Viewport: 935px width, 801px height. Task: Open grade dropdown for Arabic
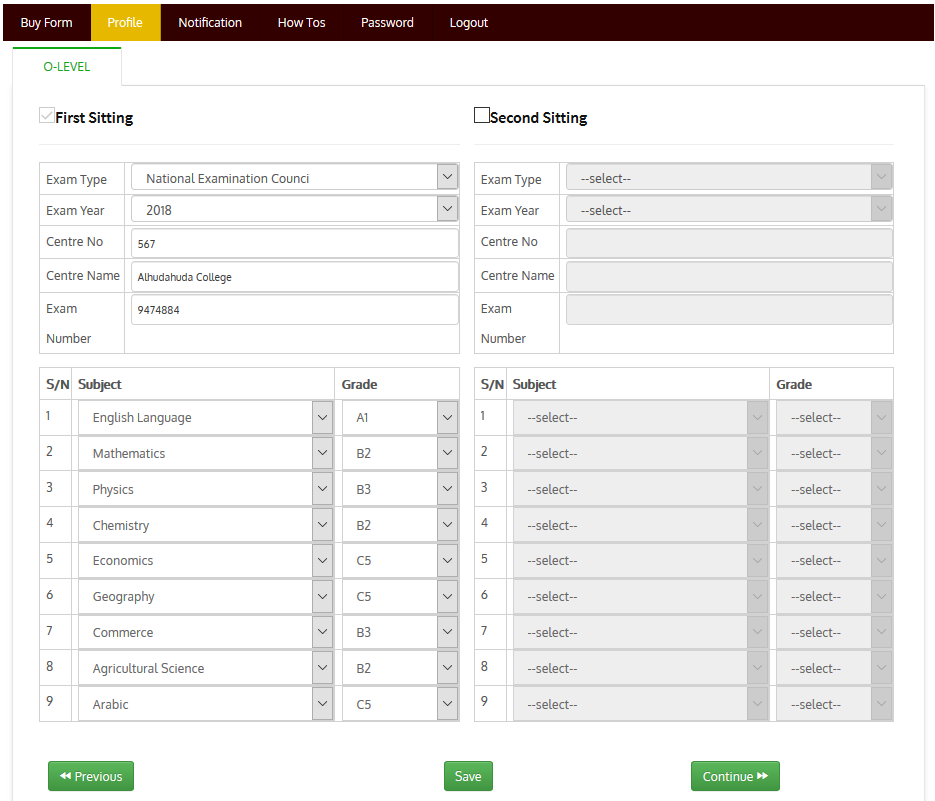click(400, 704)
